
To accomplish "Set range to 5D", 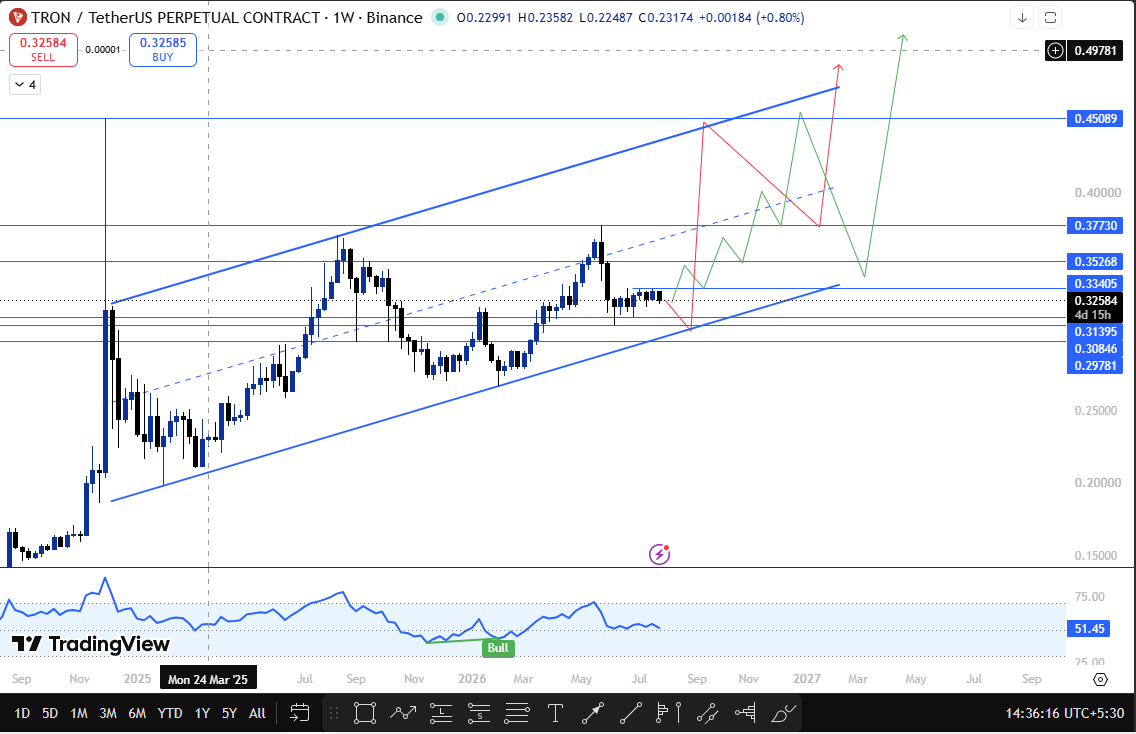I will (x=49, y=713).
